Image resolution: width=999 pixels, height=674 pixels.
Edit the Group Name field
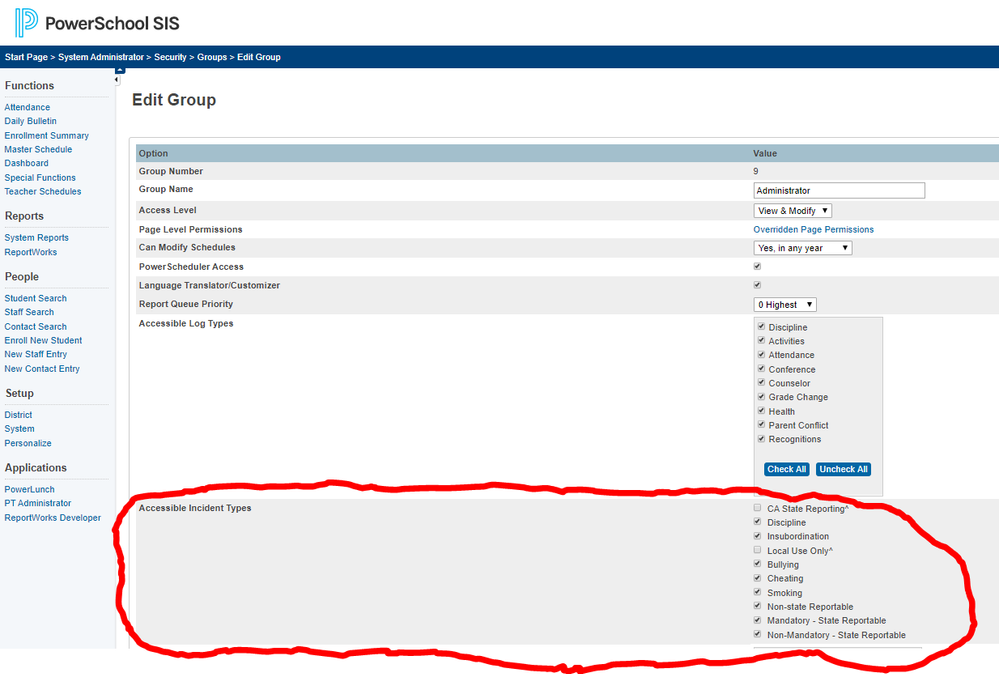click(839, 190)
